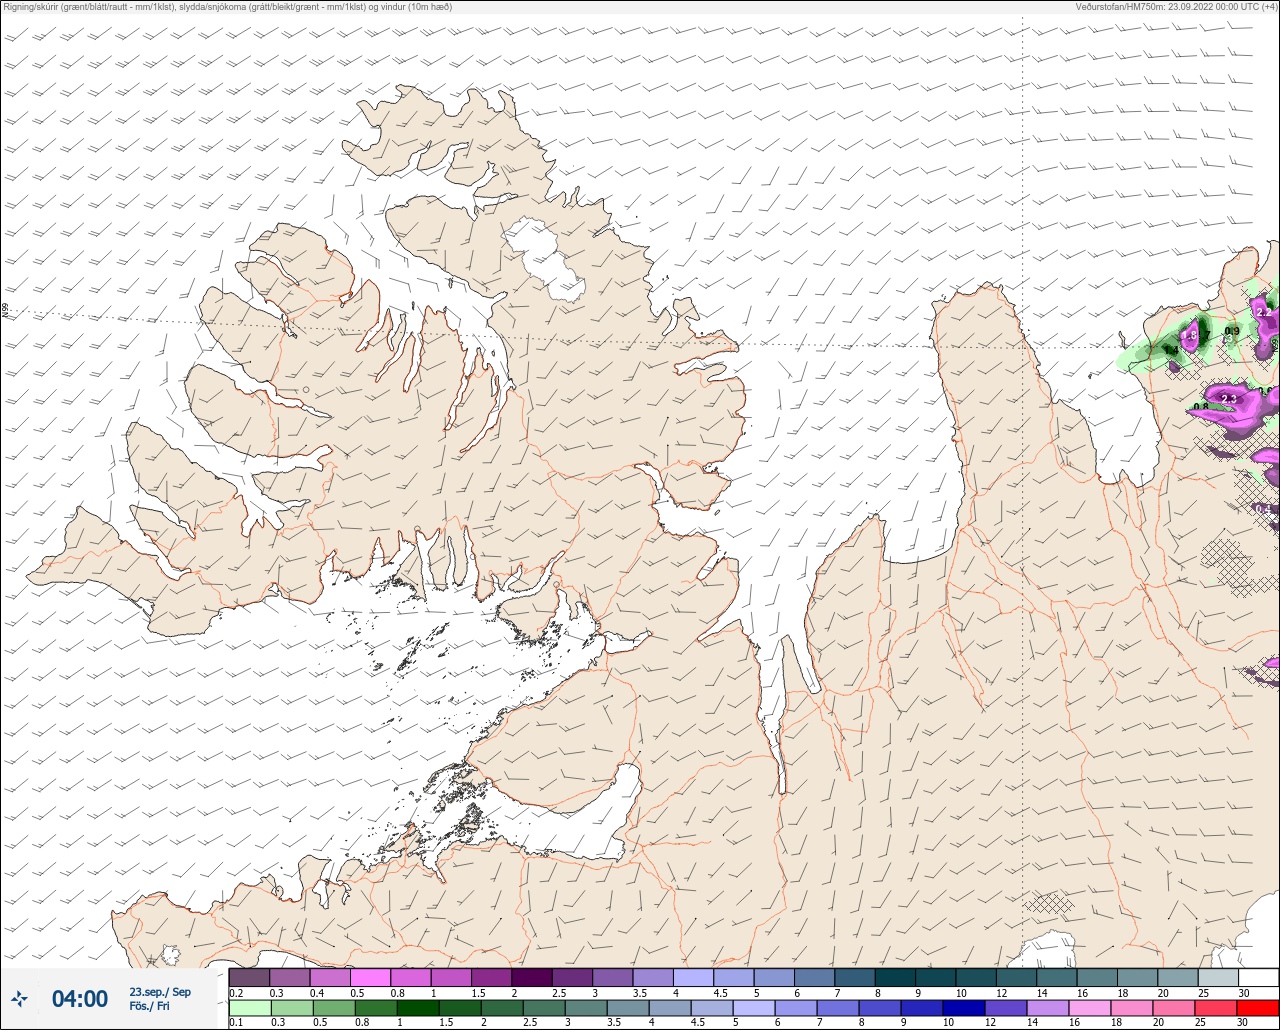
Task: Select the dark green rain swatch for 1
Action: click(418, 1008)
